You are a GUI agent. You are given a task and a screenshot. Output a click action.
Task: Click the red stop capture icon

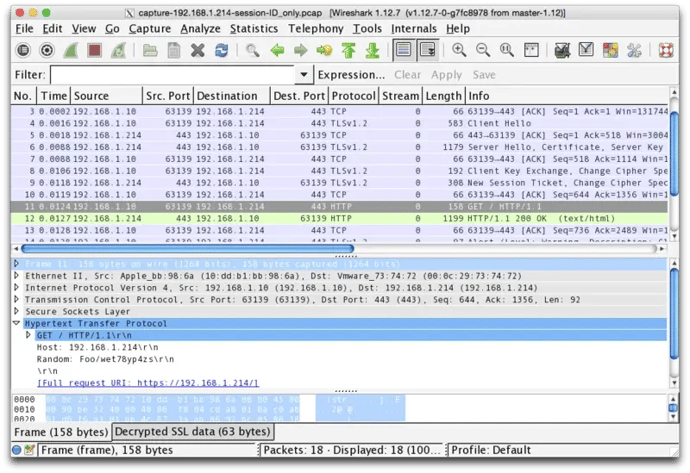click(94, 50)
